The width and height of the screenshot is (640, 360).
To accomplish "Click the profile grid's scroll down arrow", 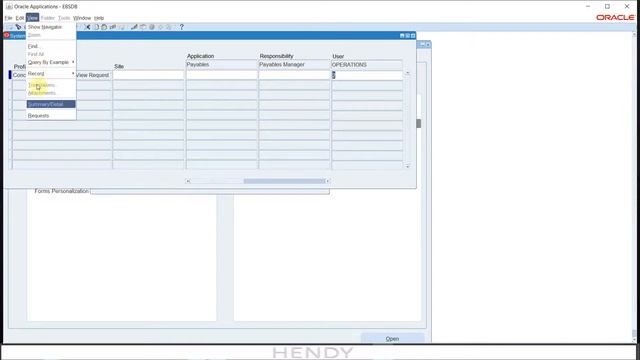I will [407, 166].
